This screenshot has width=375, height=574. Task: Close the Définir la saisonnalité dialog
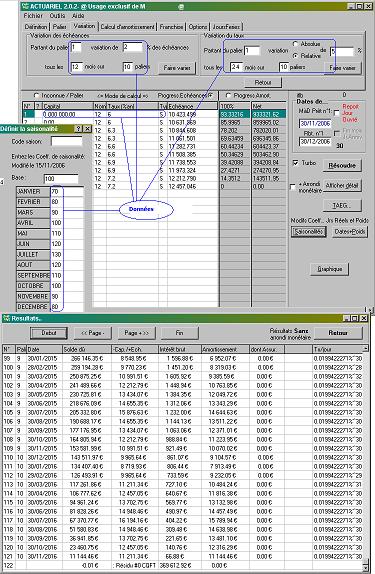point(87,129)
